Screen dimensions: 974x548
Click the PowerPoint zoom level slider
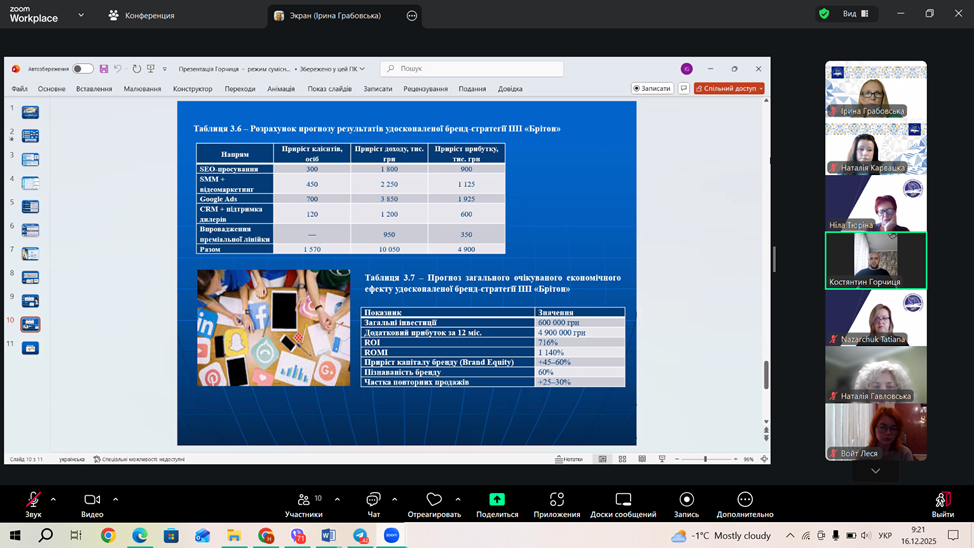705,459
